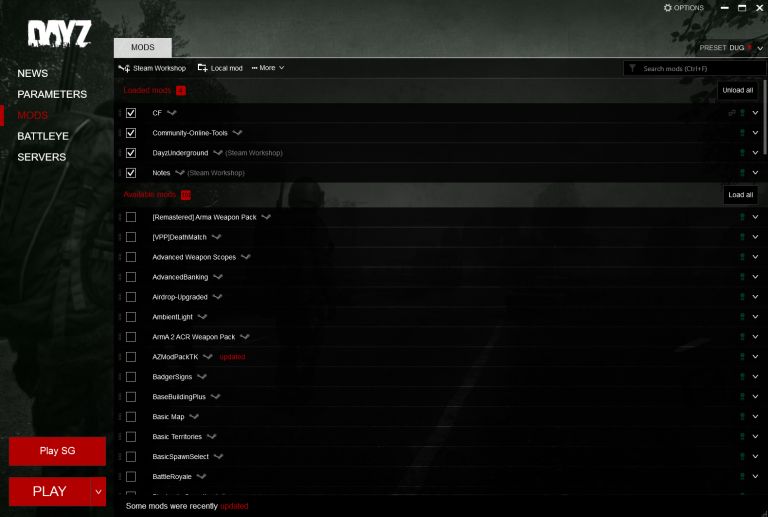The image size is (768, 517).
Task: Click the Steam icon next to BaseBuildingPlus
Action: pos(215,397)
